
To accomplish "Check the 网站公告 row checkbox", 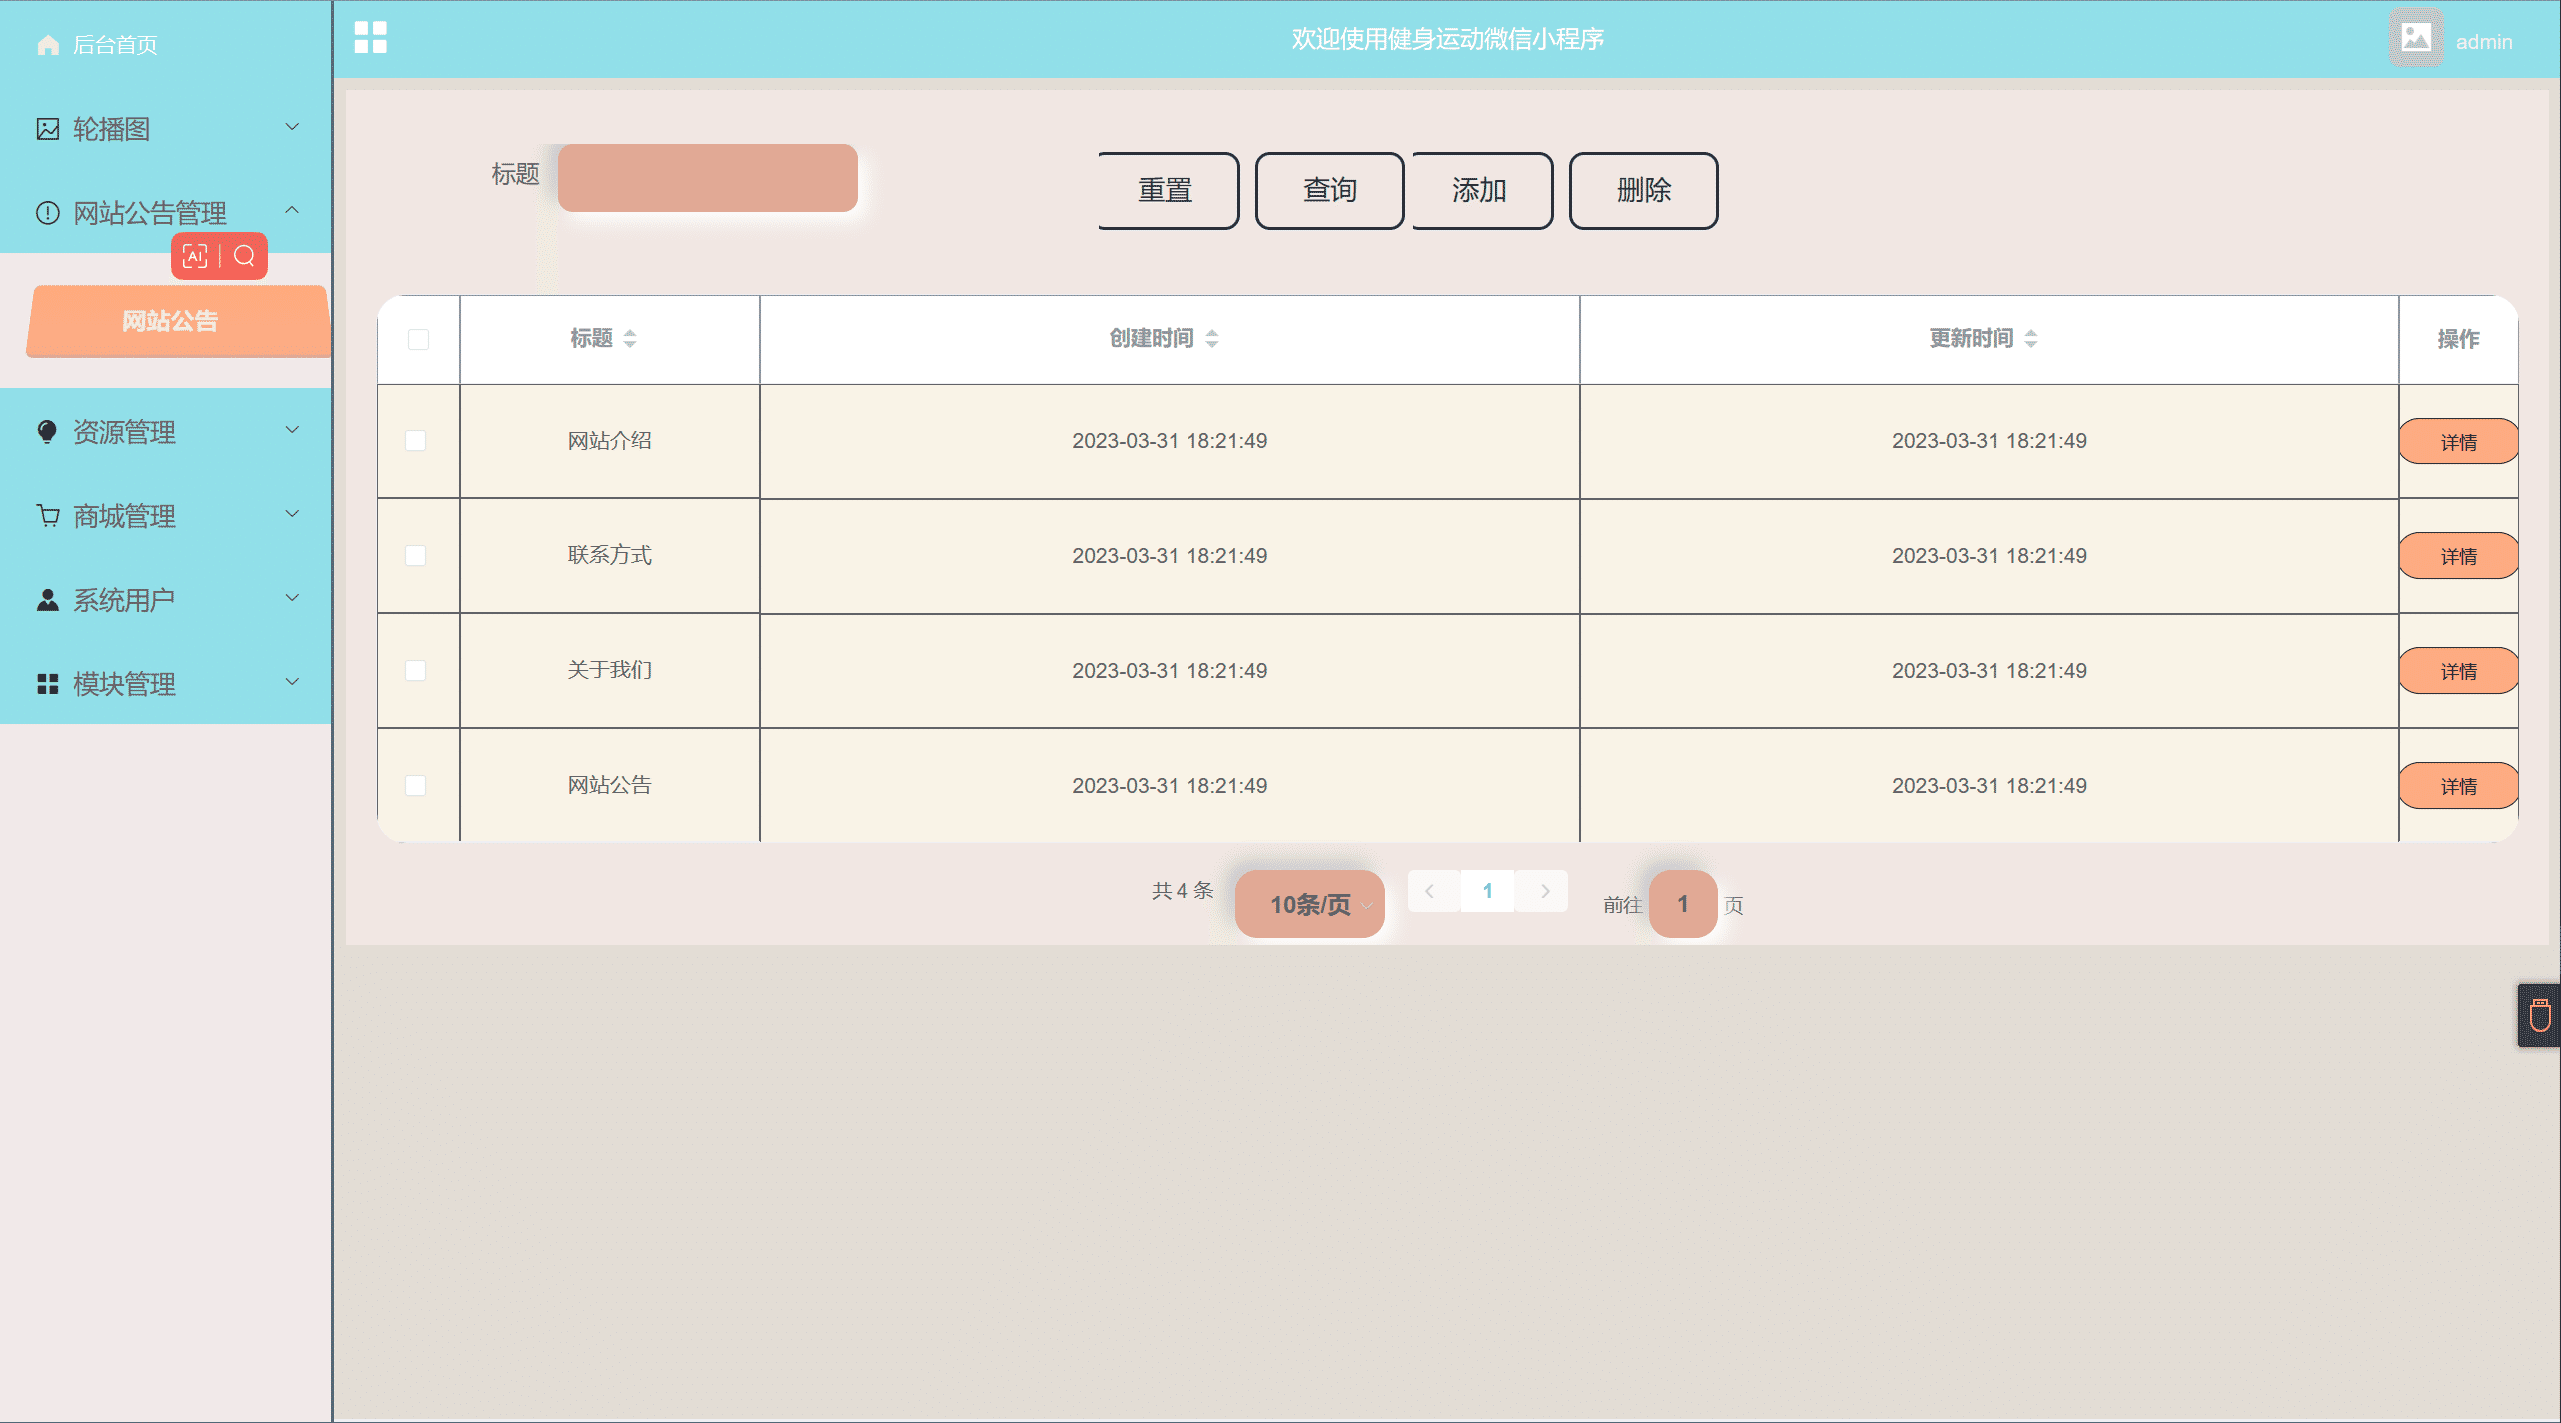I will 416,786.
